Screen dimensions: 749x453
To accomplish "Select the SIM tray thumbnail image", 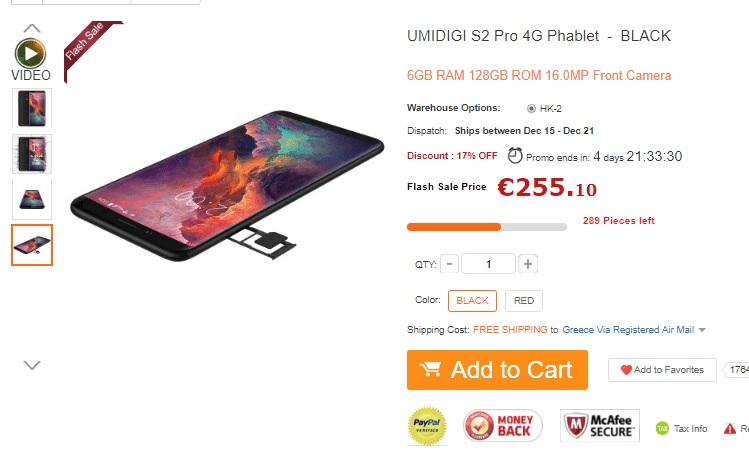I will (x=32, y=245).
